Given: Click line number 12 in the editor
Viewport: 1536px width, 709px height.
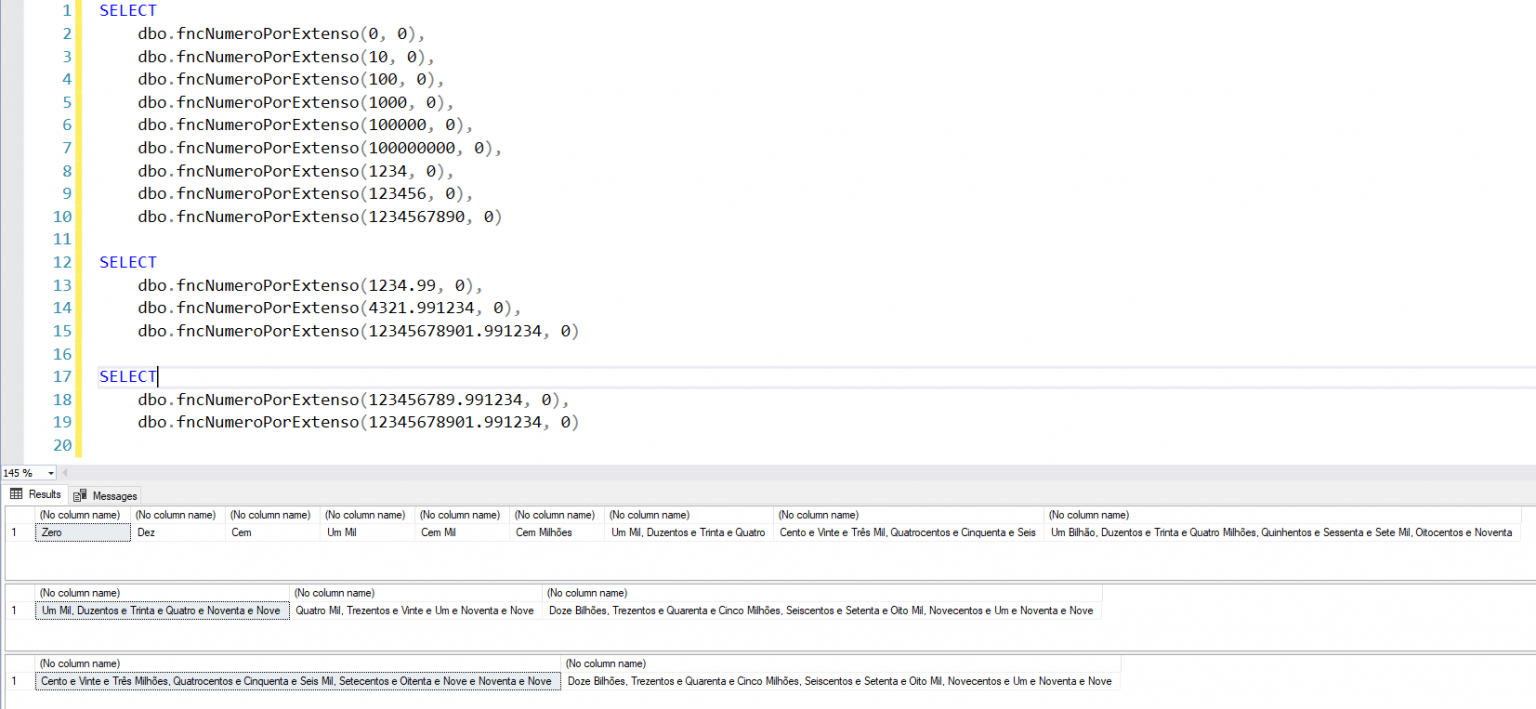Looking at the screenshot, I should (x=61, y=262).
